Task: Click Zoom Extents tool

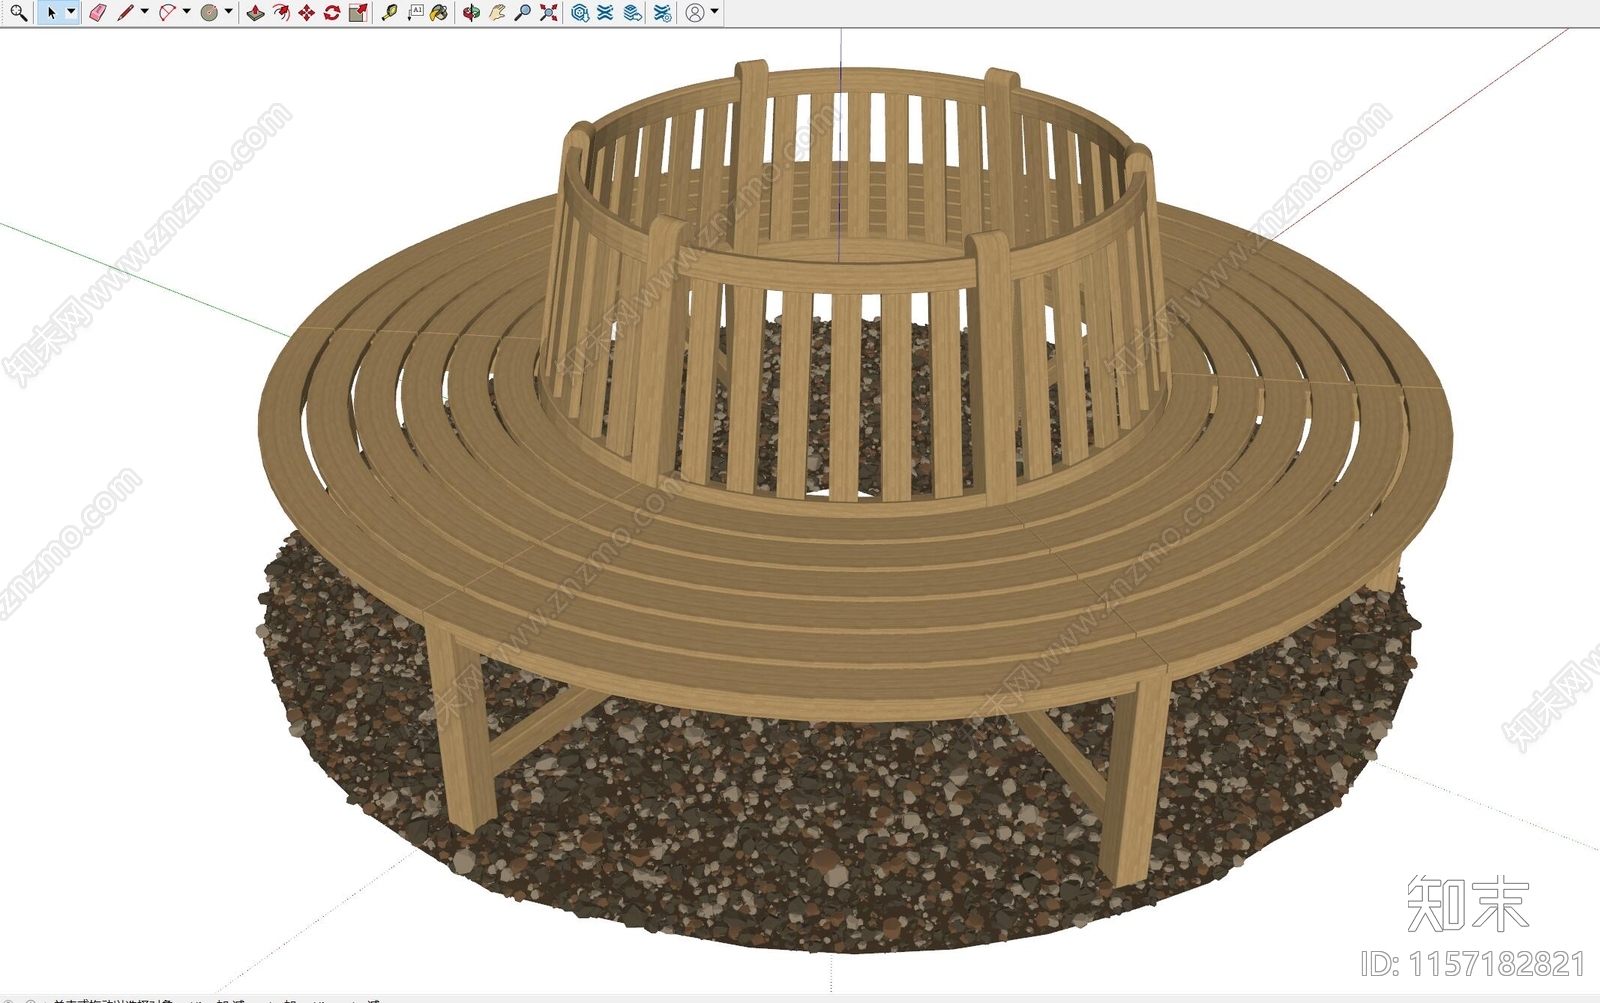Action: tap(549, 13)
